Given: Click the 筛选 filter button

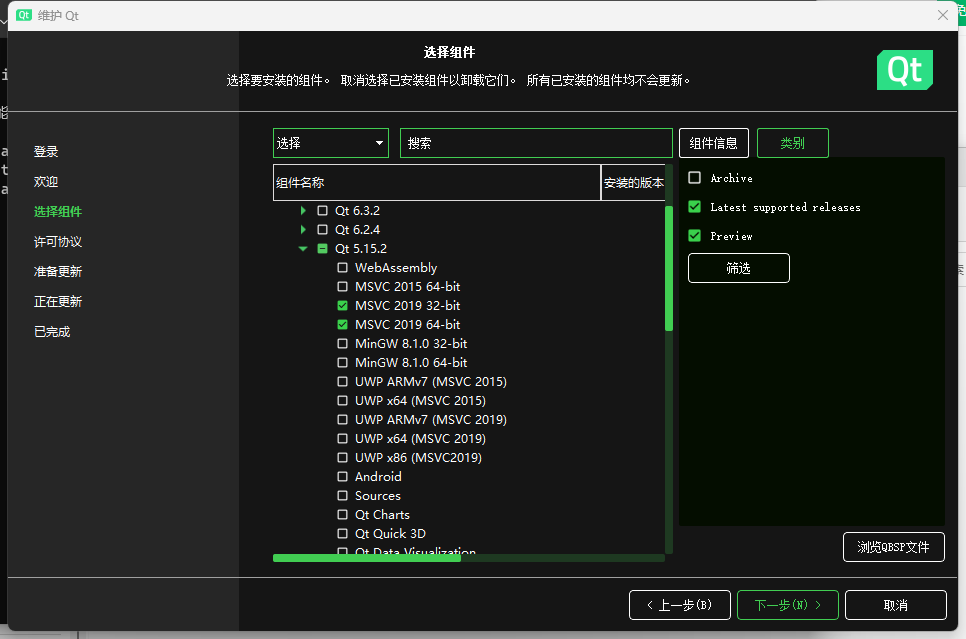Looking at the screenshot, I should point(738,267).
